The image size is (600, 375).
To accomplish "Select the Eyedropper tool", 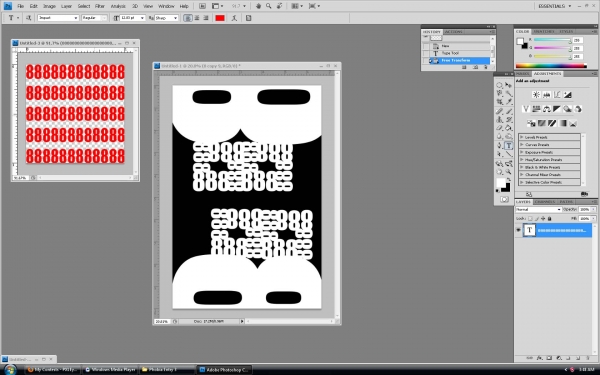I will (509, 102).
